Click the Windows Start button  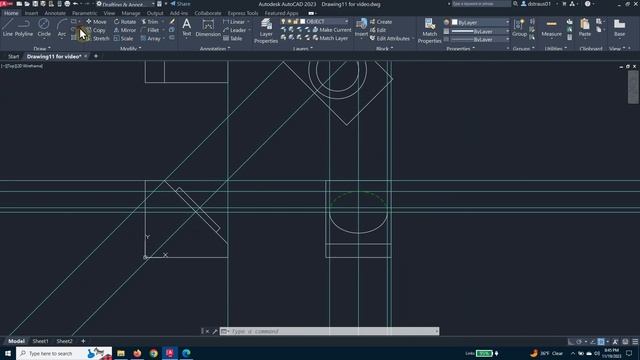(7, 353)
